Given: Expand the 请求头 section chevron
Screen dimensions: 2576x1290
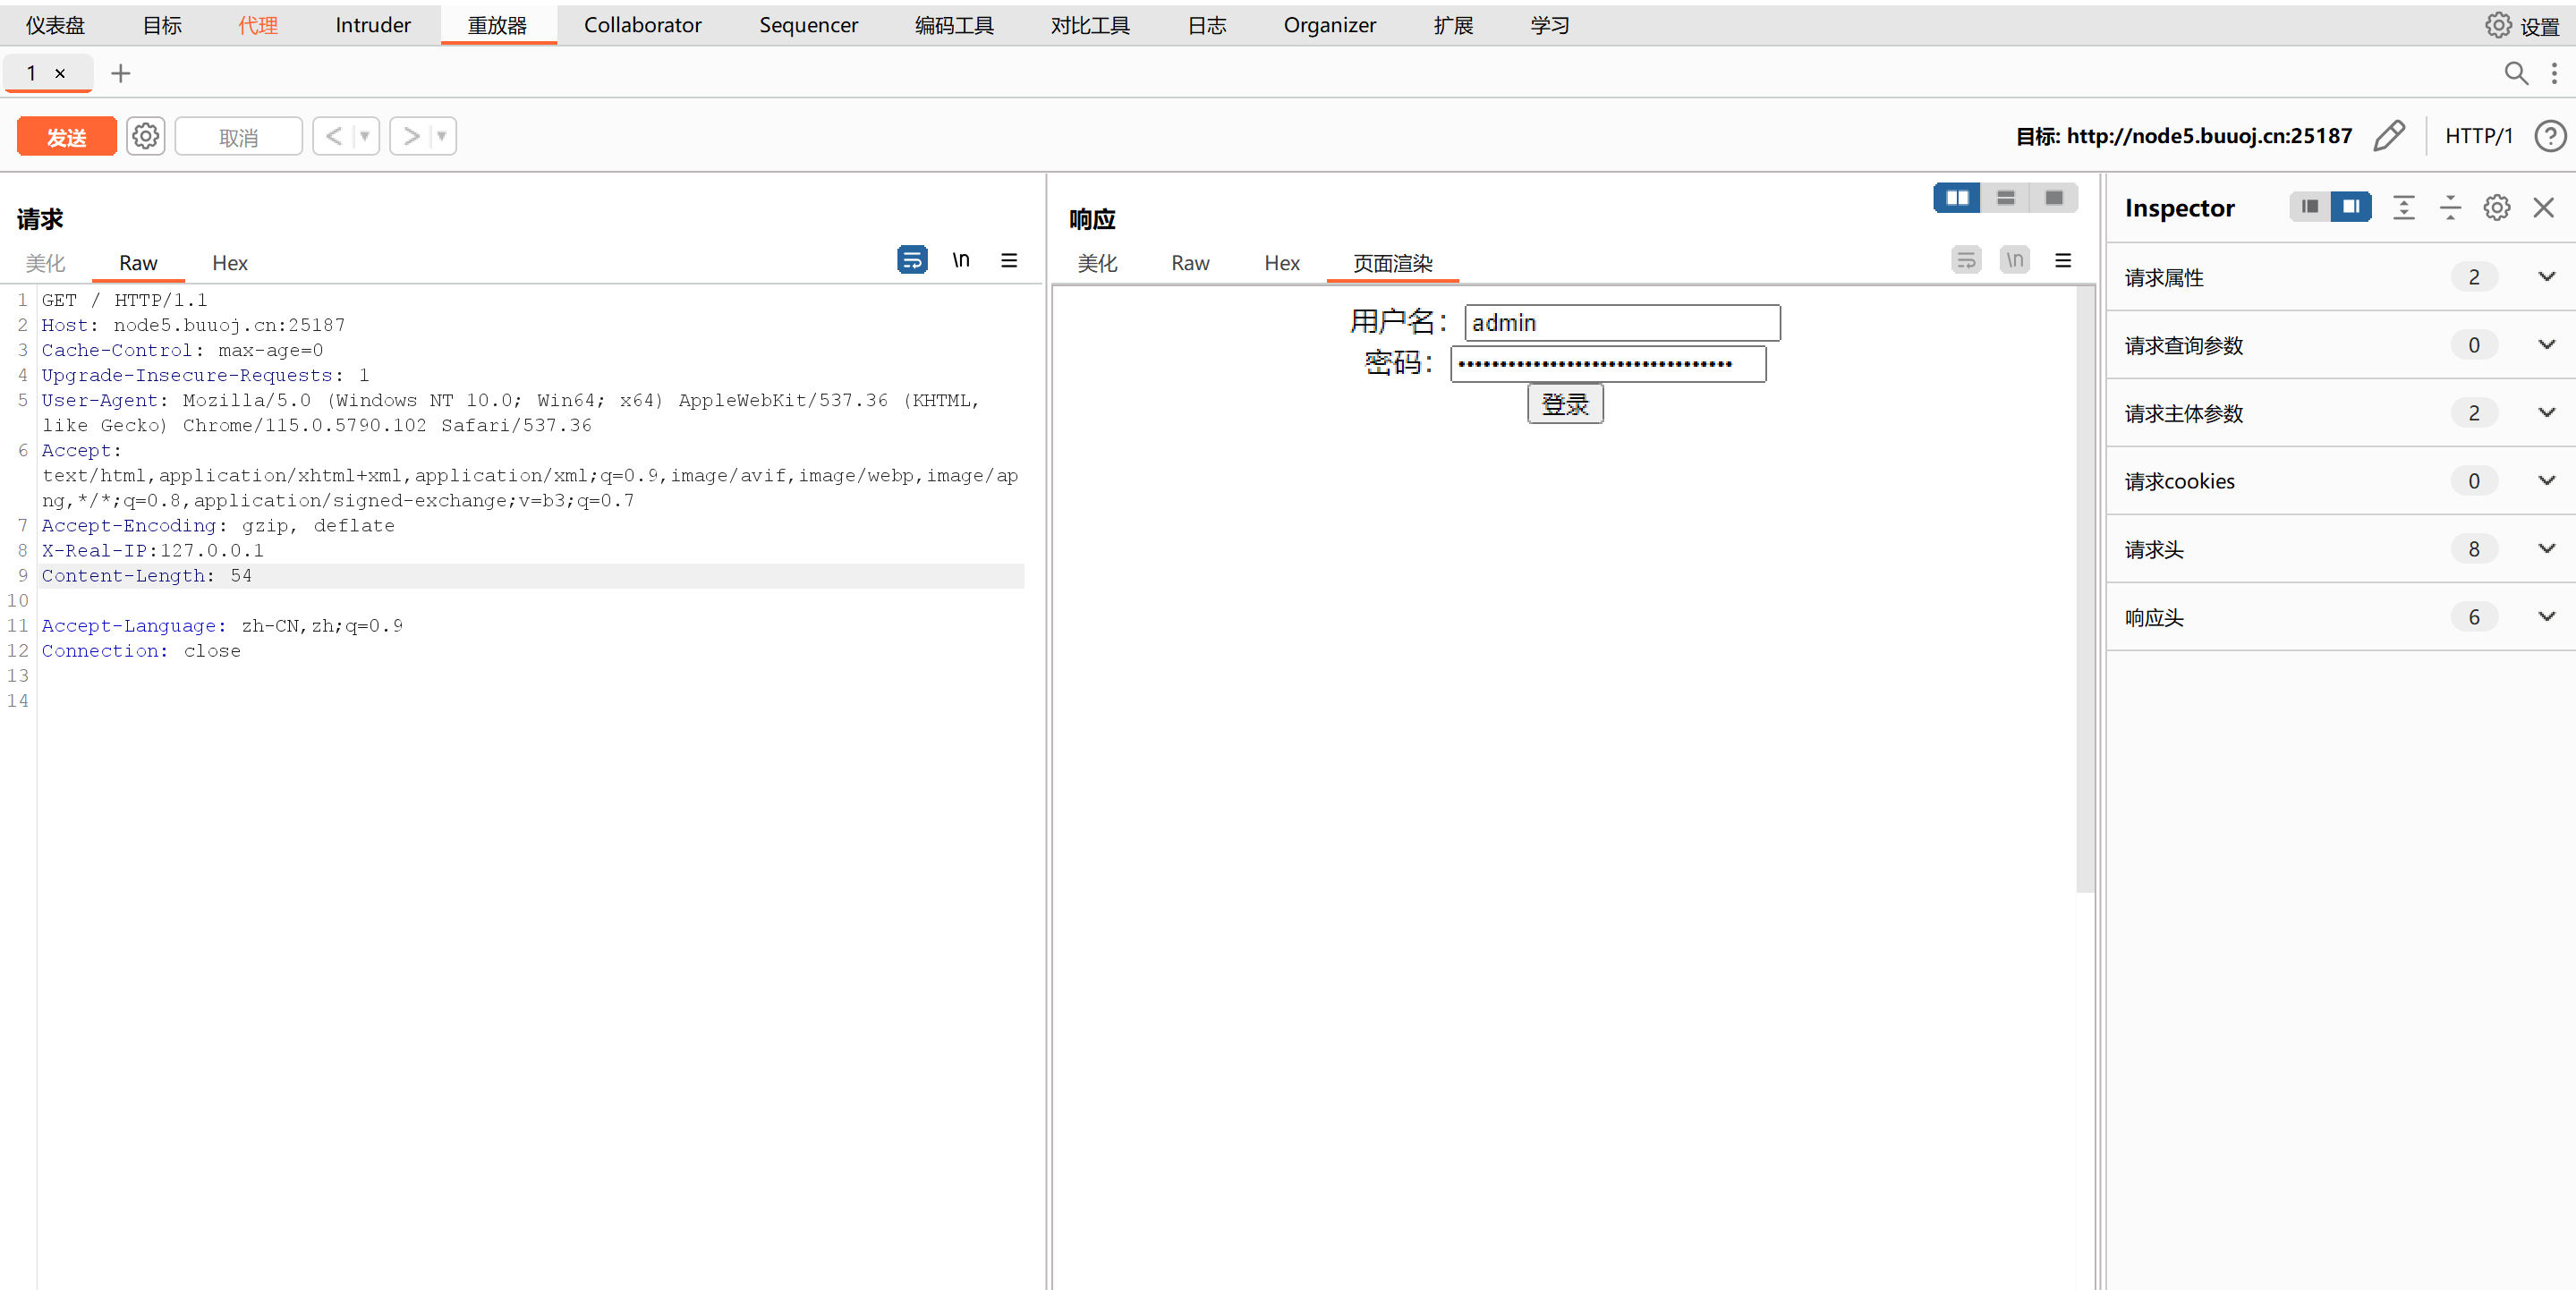Looking at the screenshot, I should (x=2546, y=549).
